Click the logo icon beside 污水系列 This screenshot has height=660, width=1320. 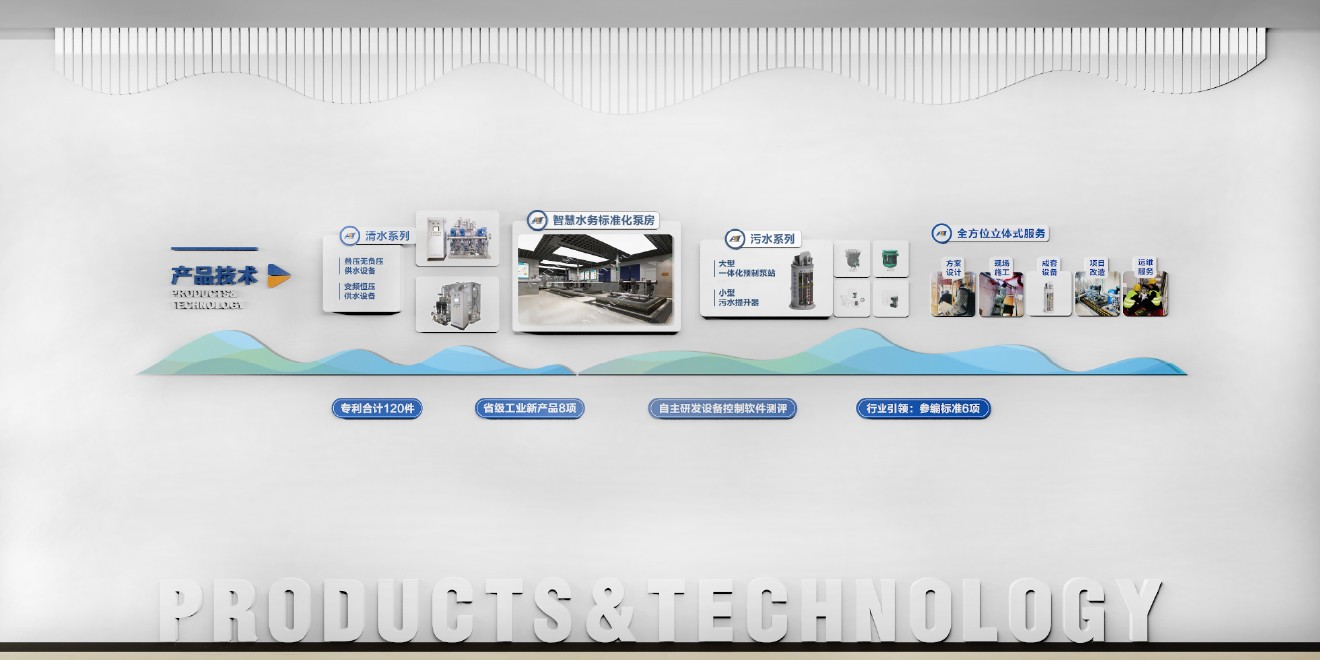(x=736, y=239)
